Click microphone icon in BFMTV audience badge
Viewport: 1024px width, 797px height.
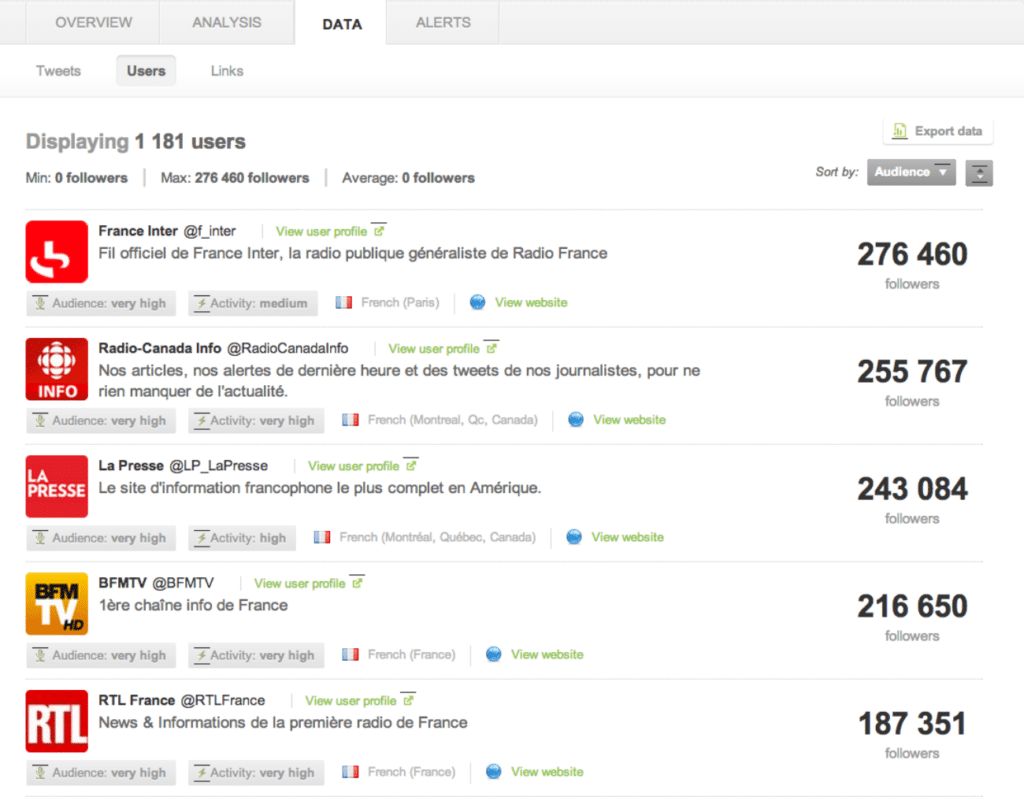(40, 655)
